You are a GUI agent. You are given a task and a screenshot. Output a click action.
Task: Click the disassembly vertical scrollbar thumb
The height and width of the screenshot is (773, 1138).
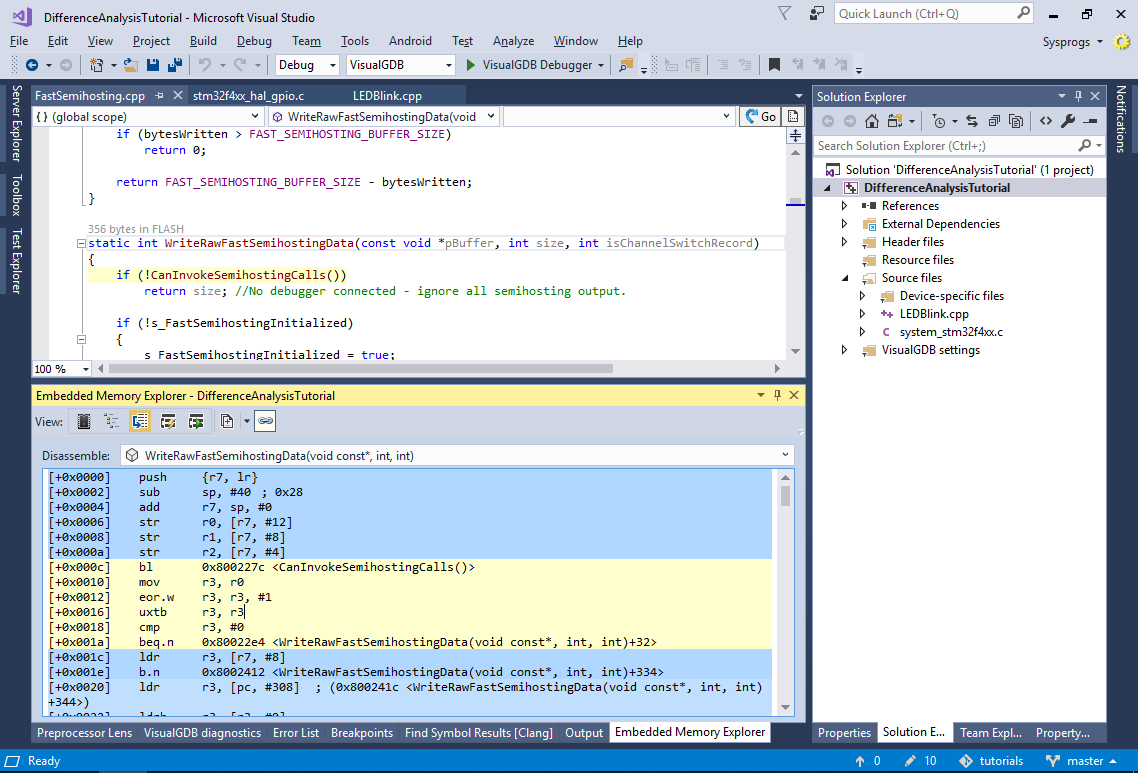click(785, 496)
